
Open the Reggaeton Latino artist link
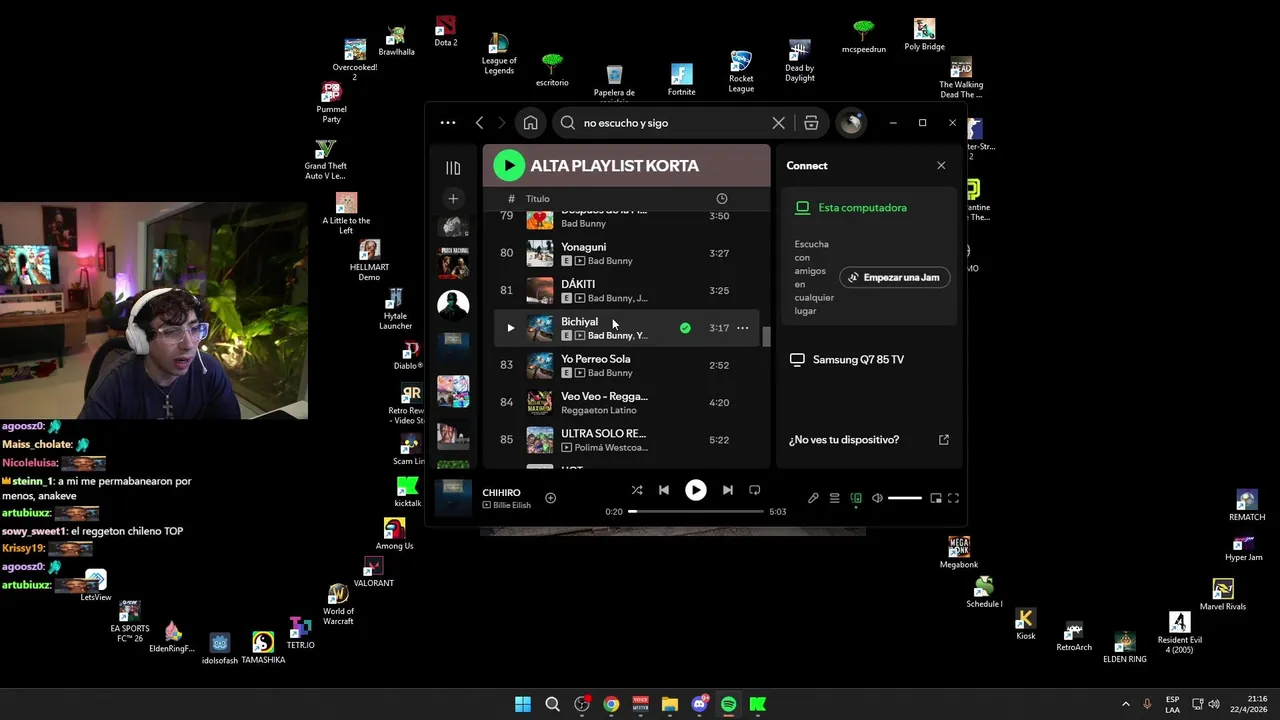599,410
